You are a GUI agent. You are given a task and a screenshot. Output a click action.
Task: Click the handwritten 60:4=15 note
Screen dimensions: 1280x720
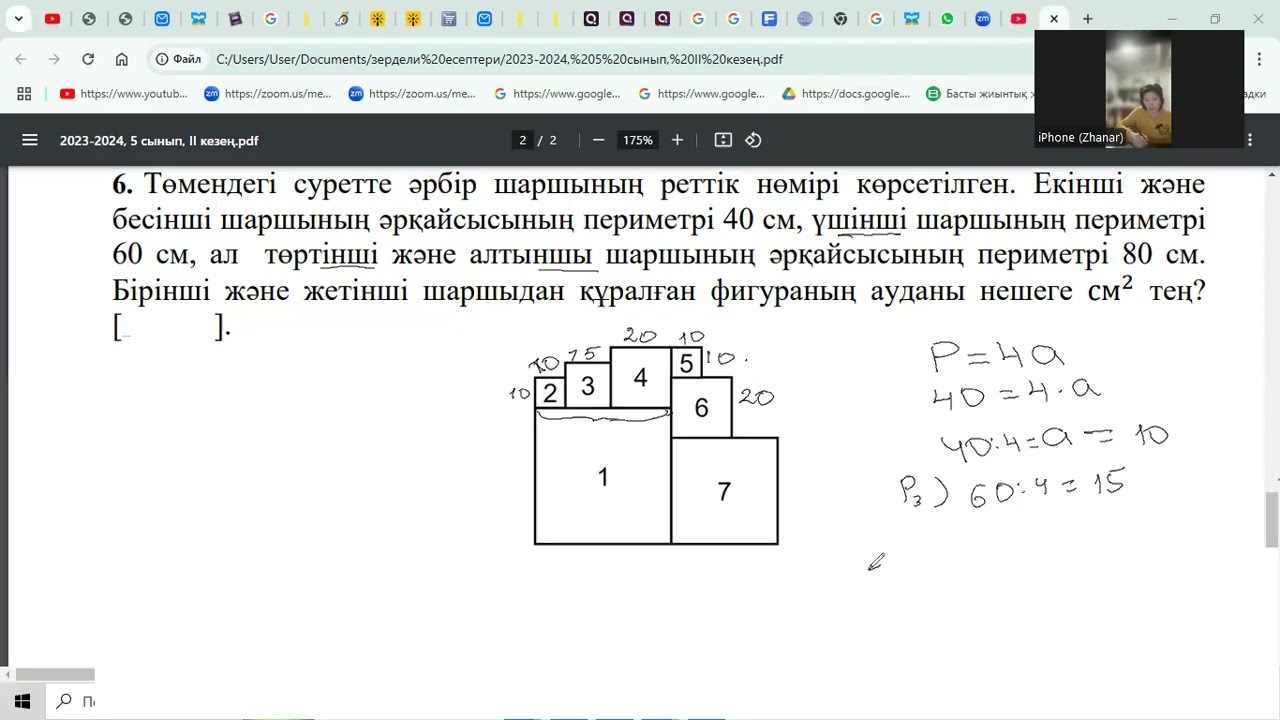[x=1047, y=489]
